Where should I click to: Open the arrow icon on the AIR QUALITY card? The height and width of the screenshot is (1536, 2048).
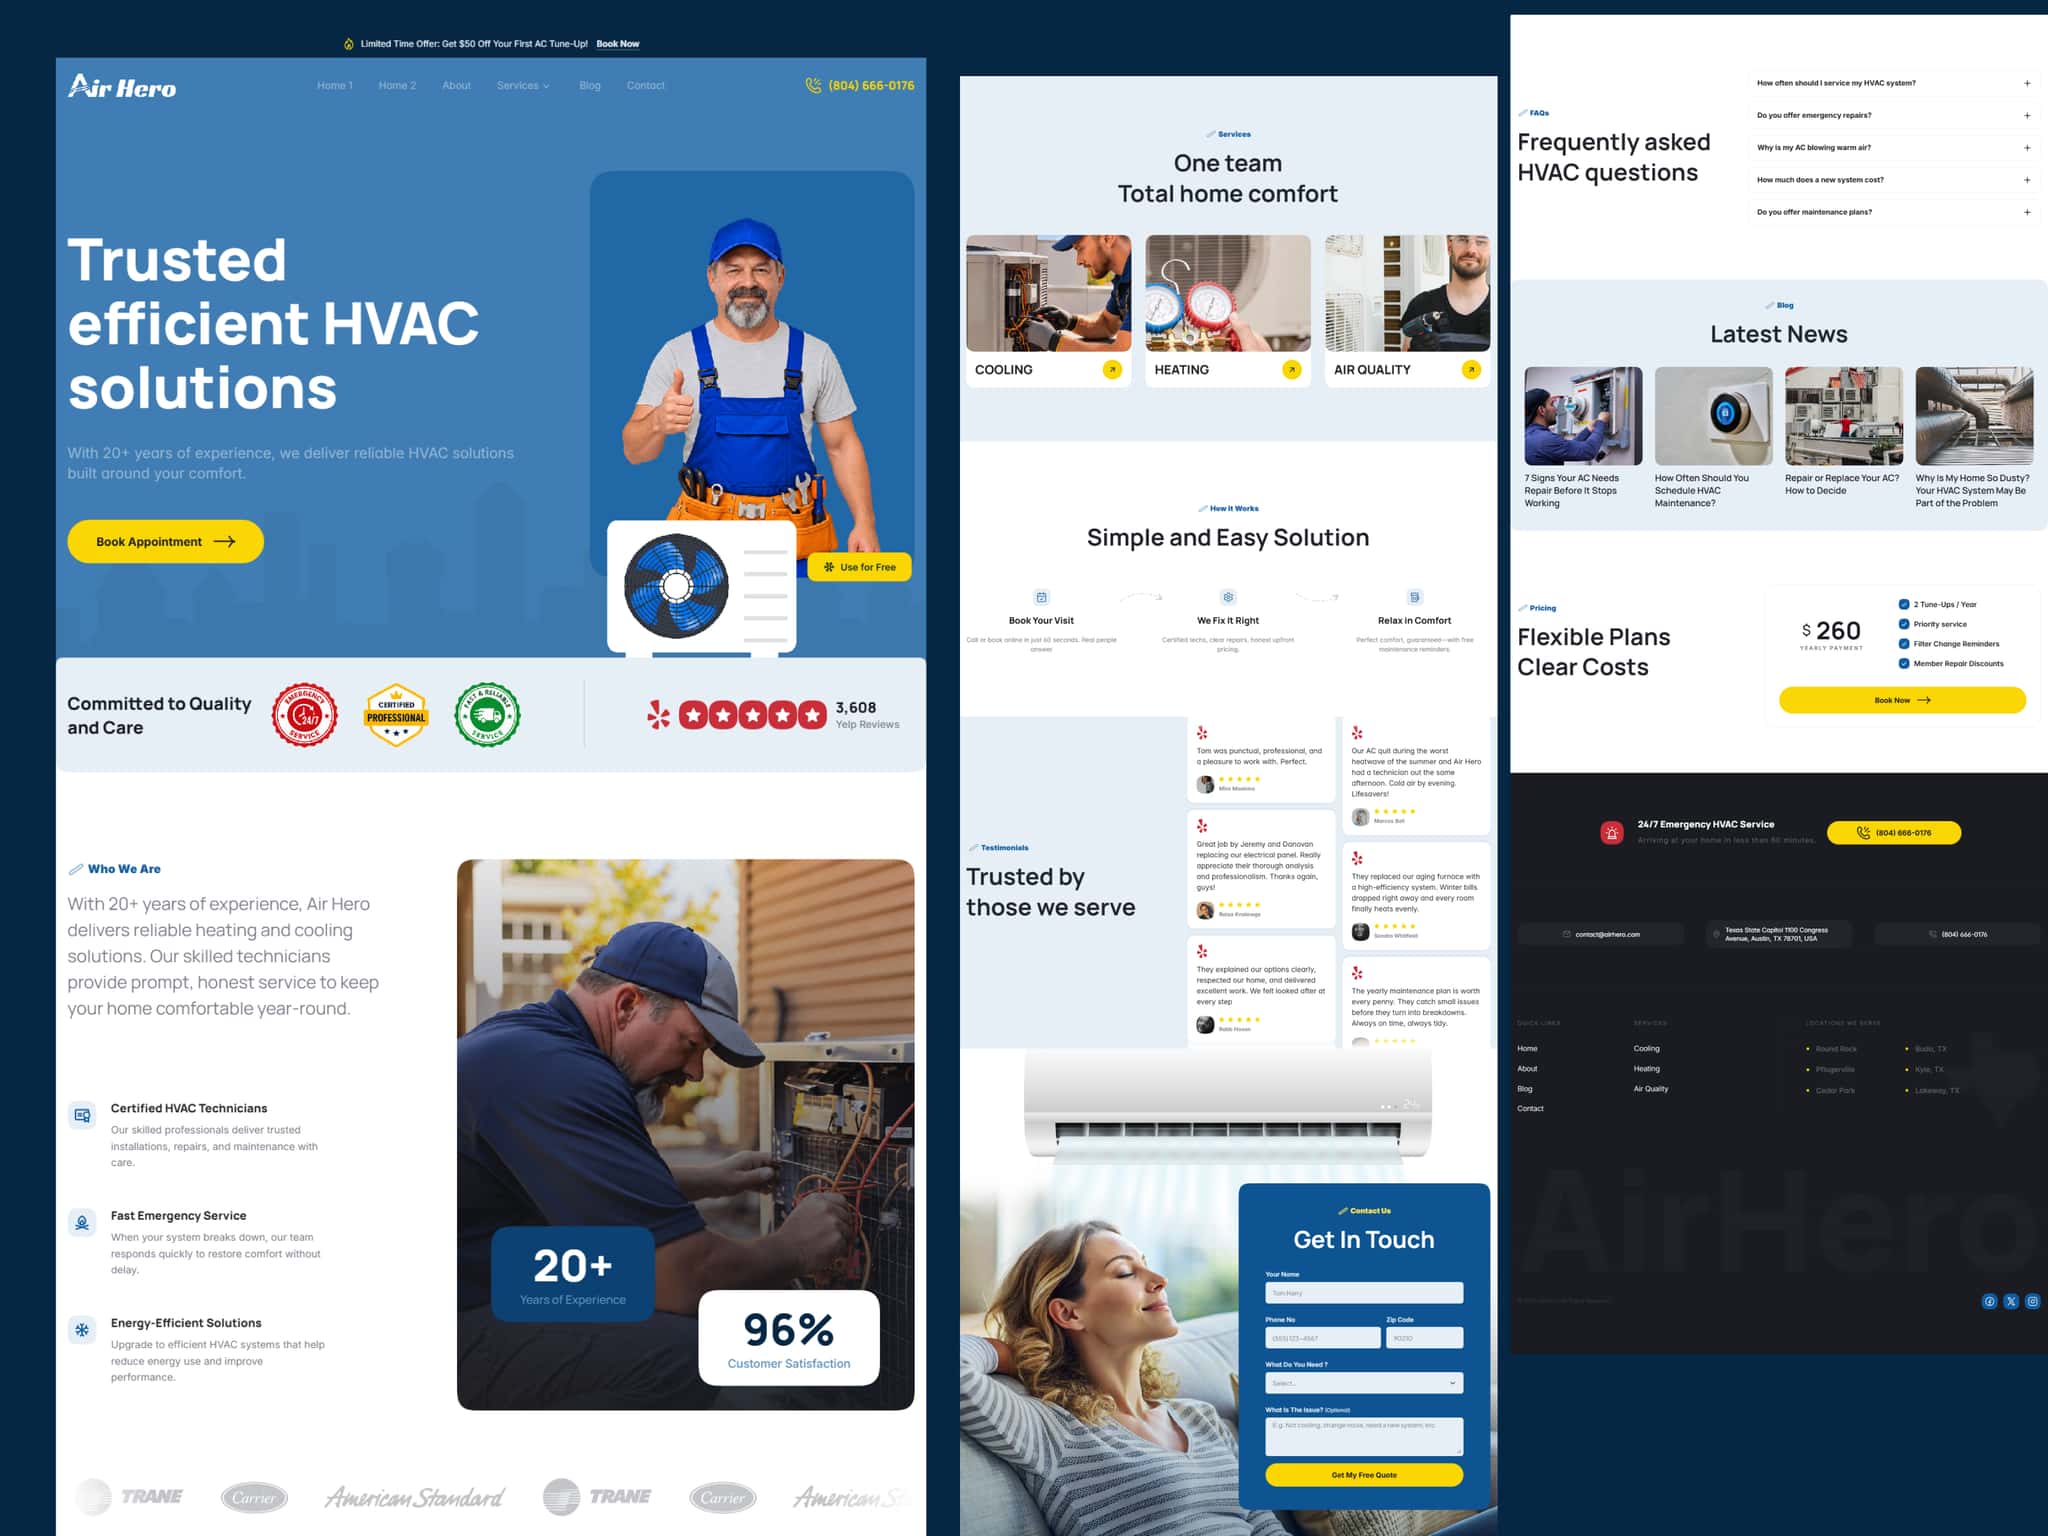tap(1471, 370)
